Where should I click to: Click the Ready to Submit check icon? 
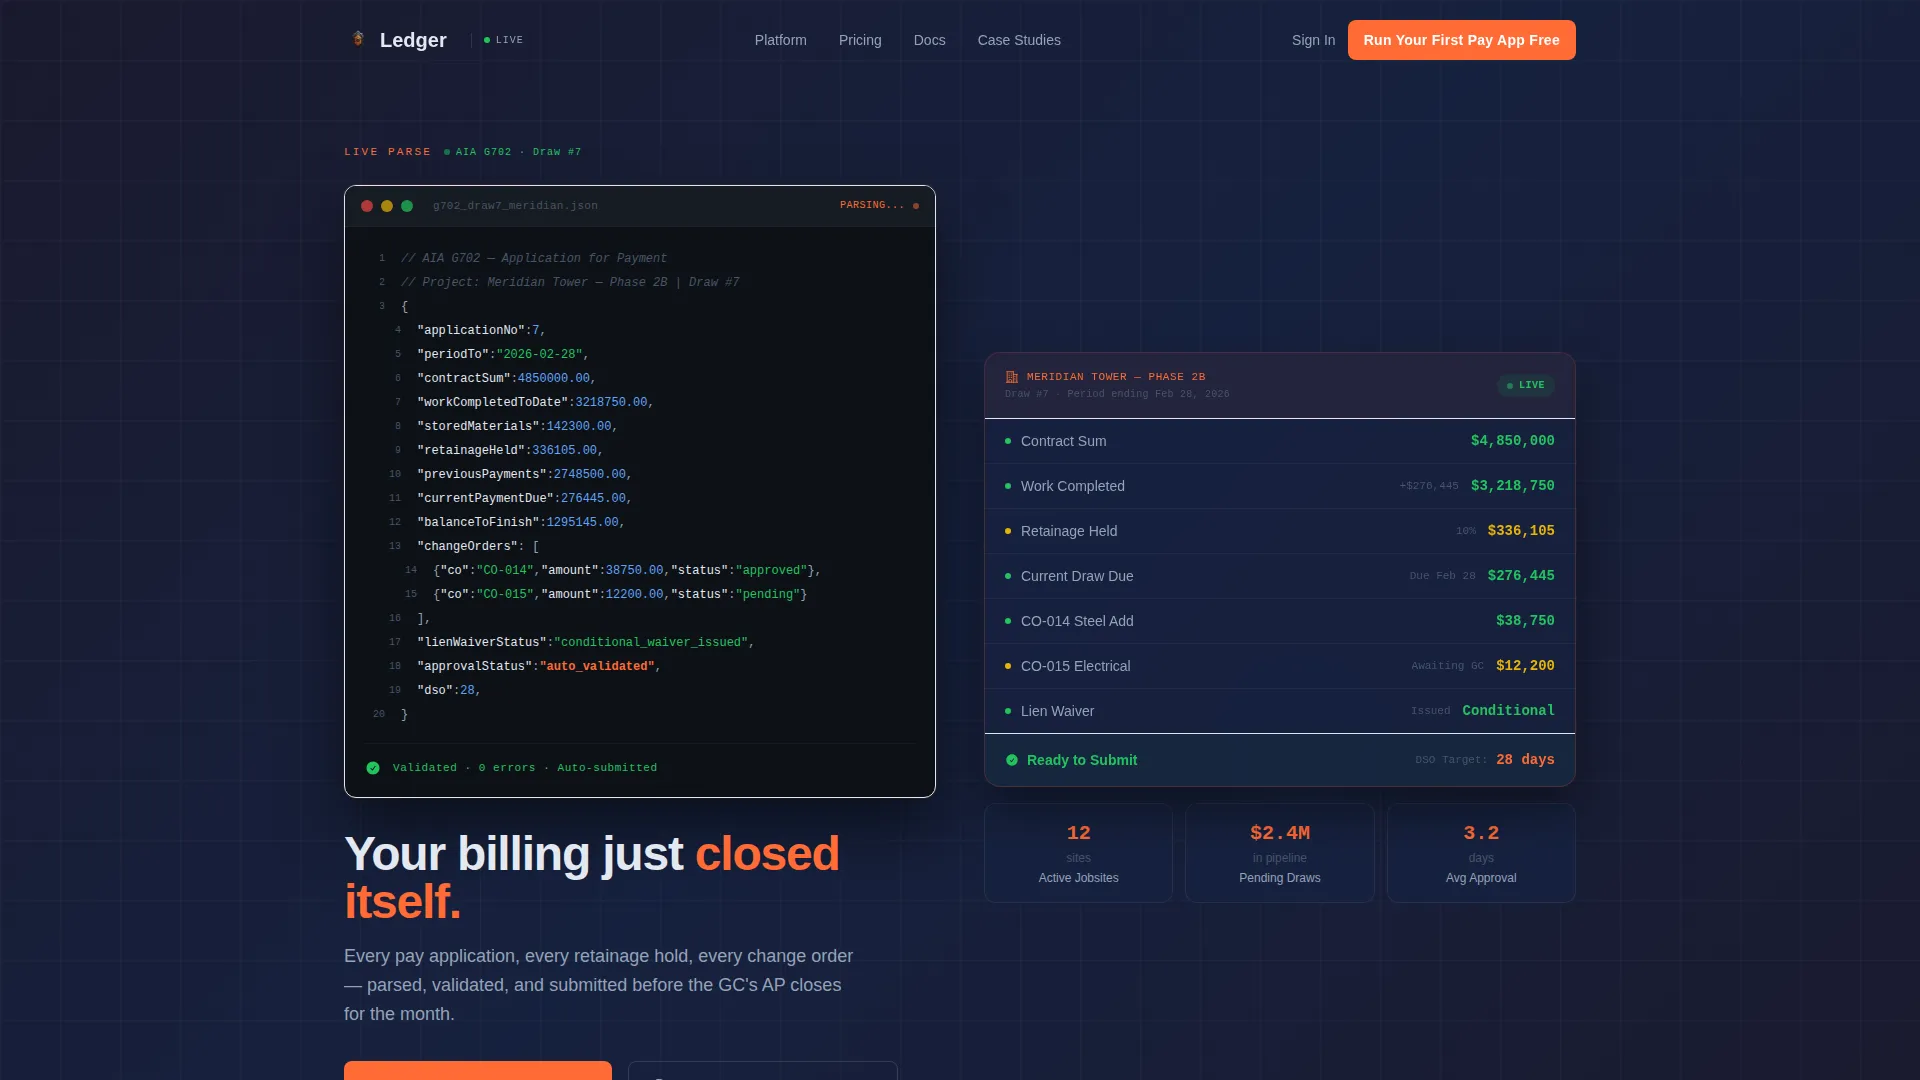point(1012,760)
